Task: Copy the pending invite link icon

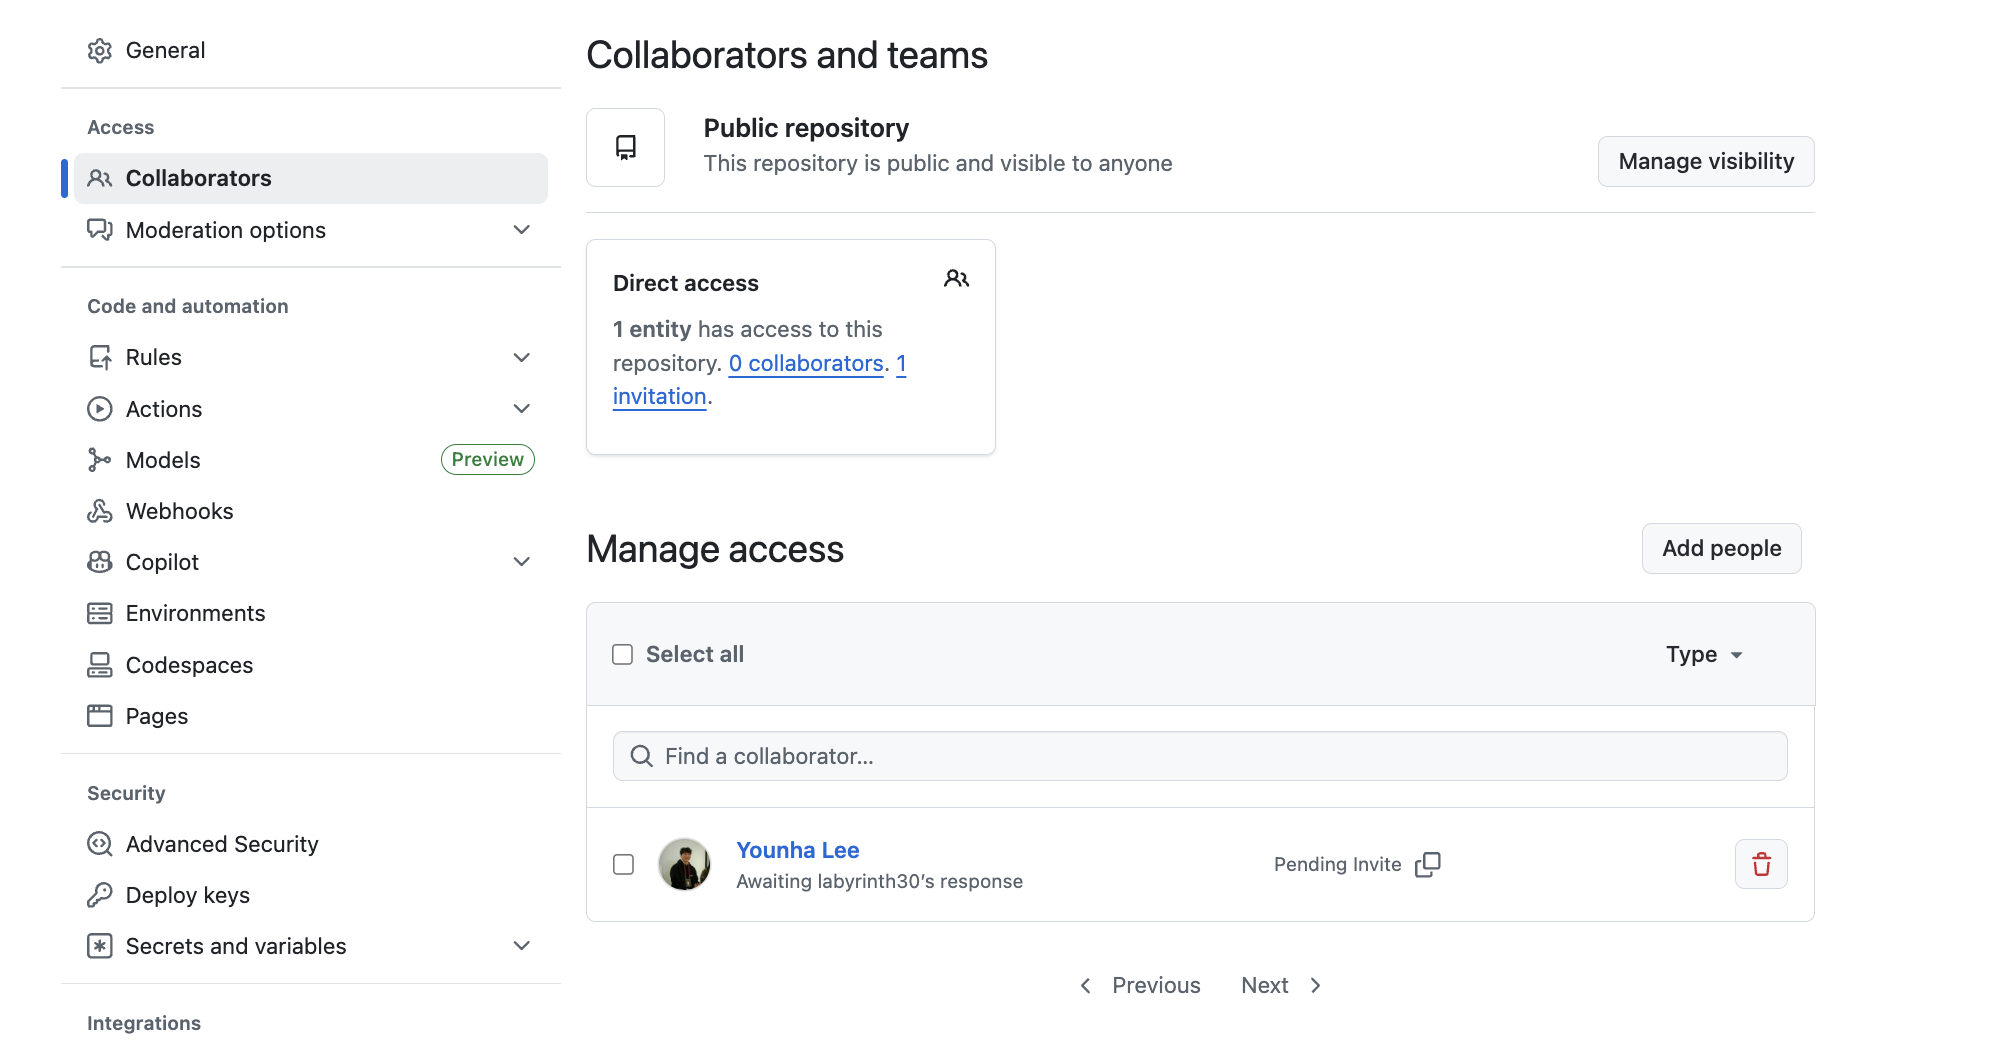Action: coord(1428,864)
